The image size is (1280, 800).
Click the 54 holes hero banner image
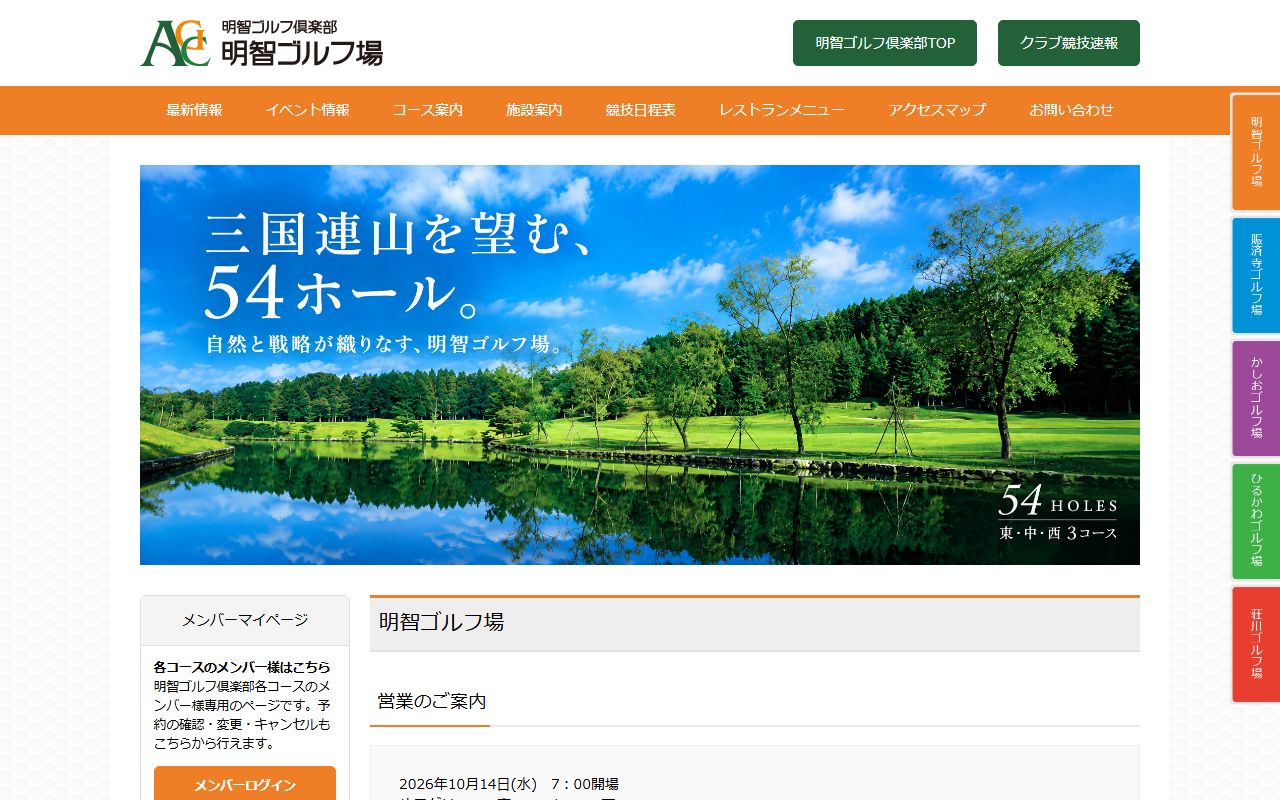point(640,365)
